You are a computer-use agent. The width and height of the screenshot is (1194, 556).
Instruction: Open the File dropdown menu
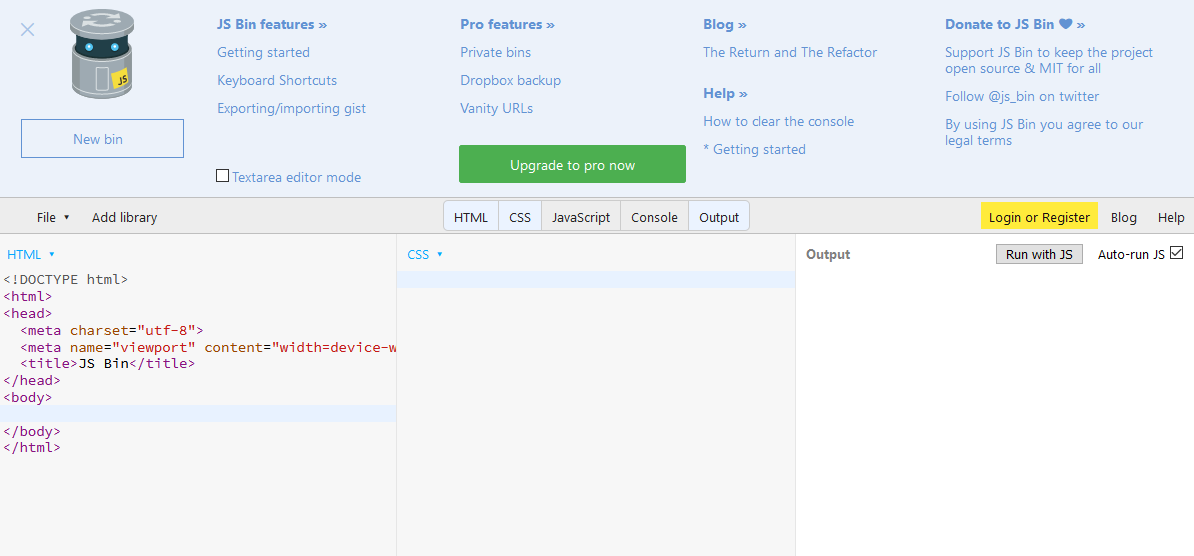pos(53,217)
